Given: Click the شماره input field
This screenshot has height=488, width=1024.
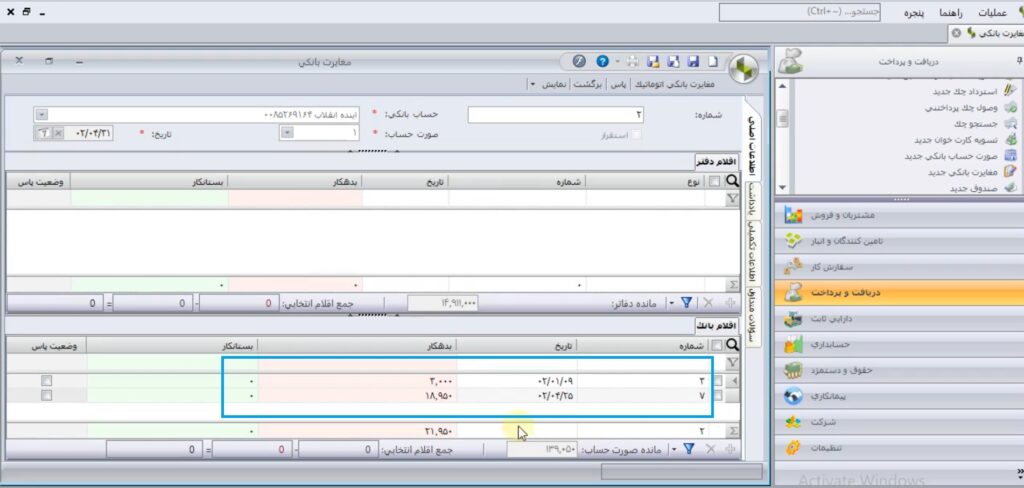Looking at the screenshot, I should (556, 115).
